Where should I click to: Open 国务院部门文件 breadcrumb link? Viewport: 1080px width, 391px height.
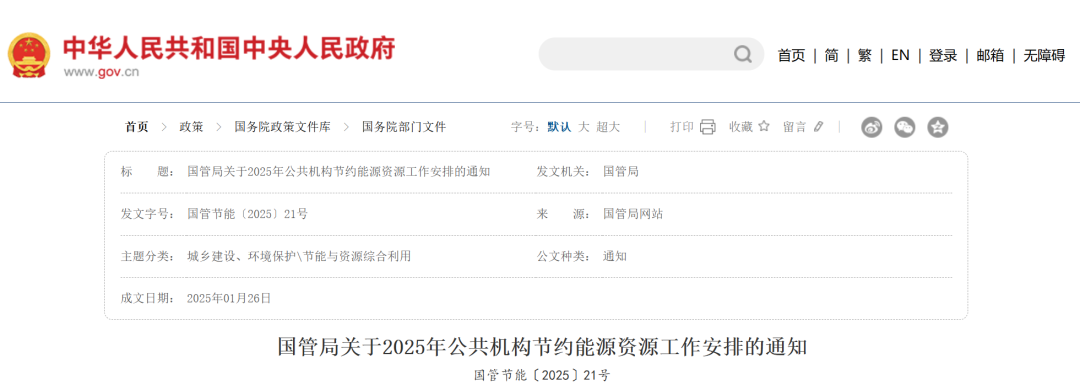[x=404, y=127]
